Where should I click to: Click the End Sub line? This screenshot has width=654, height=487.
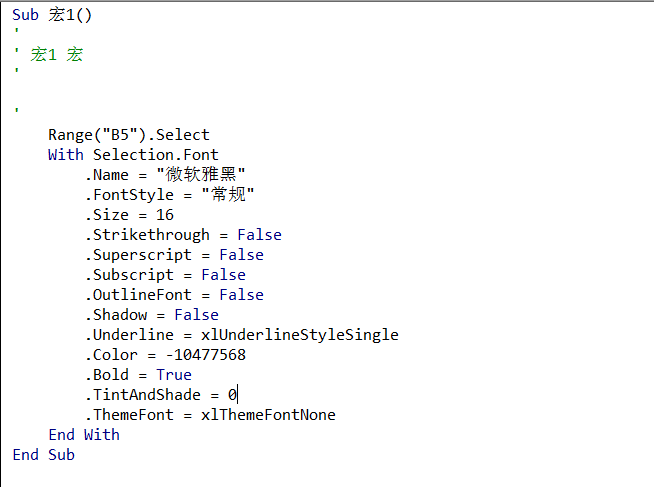coord(43,455)
